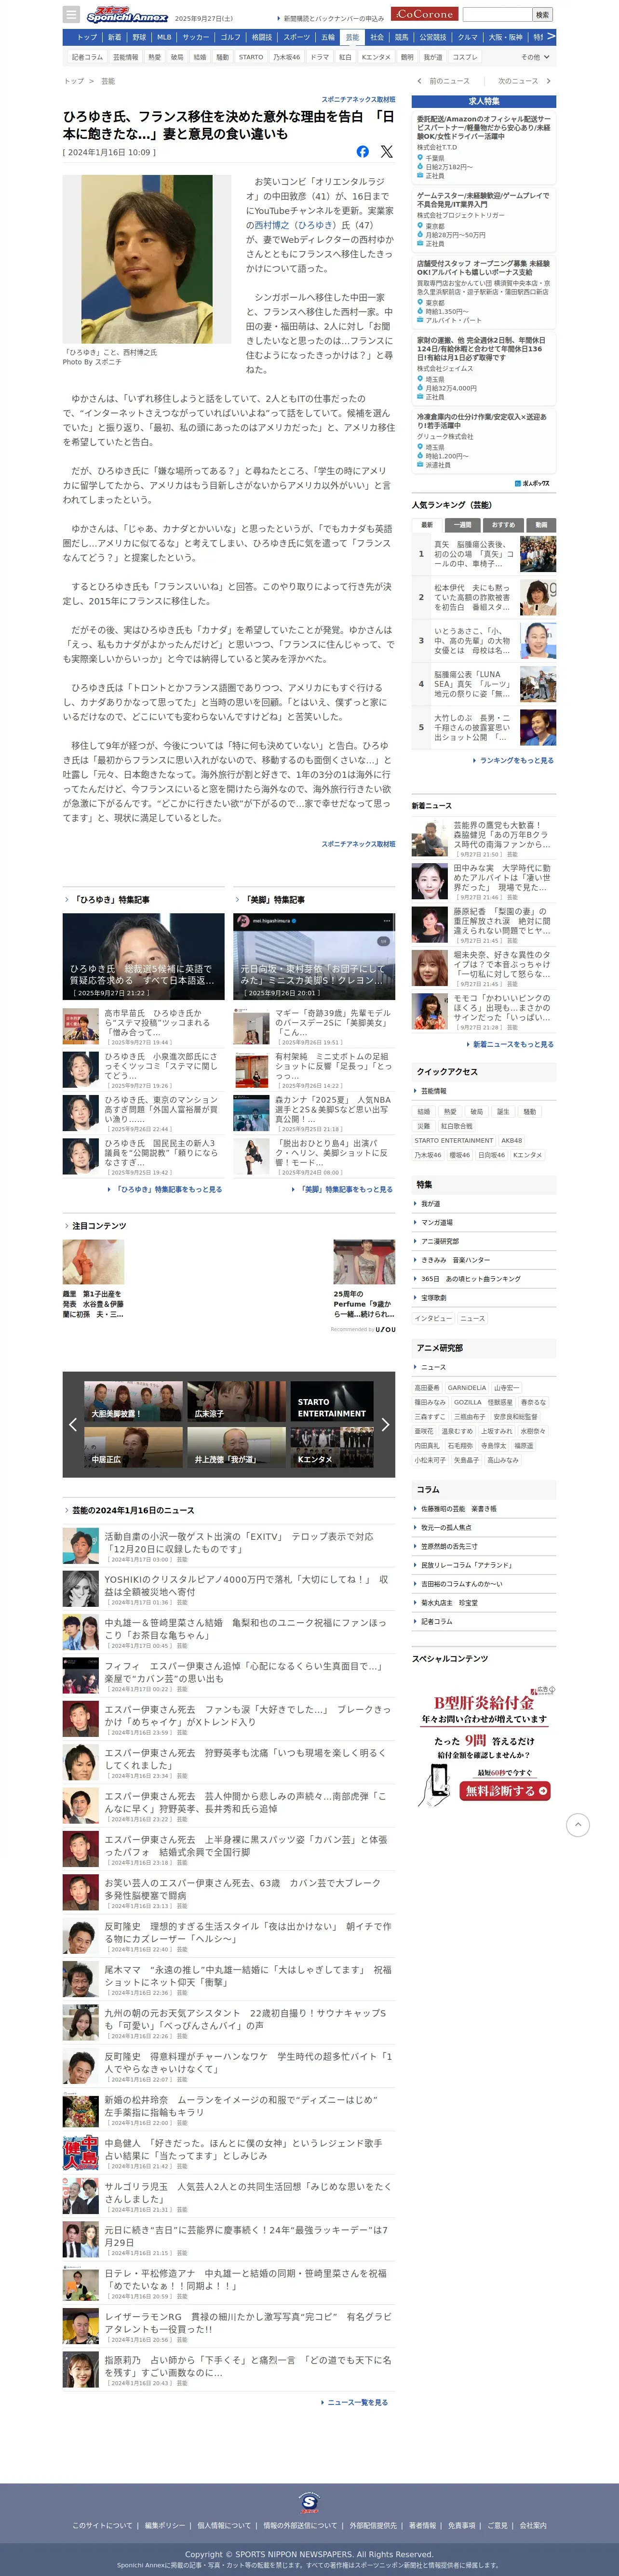Click the STARTO ENTERTAINMENT quick access tag
The image size is (619, 2576).
(454, 1140)
